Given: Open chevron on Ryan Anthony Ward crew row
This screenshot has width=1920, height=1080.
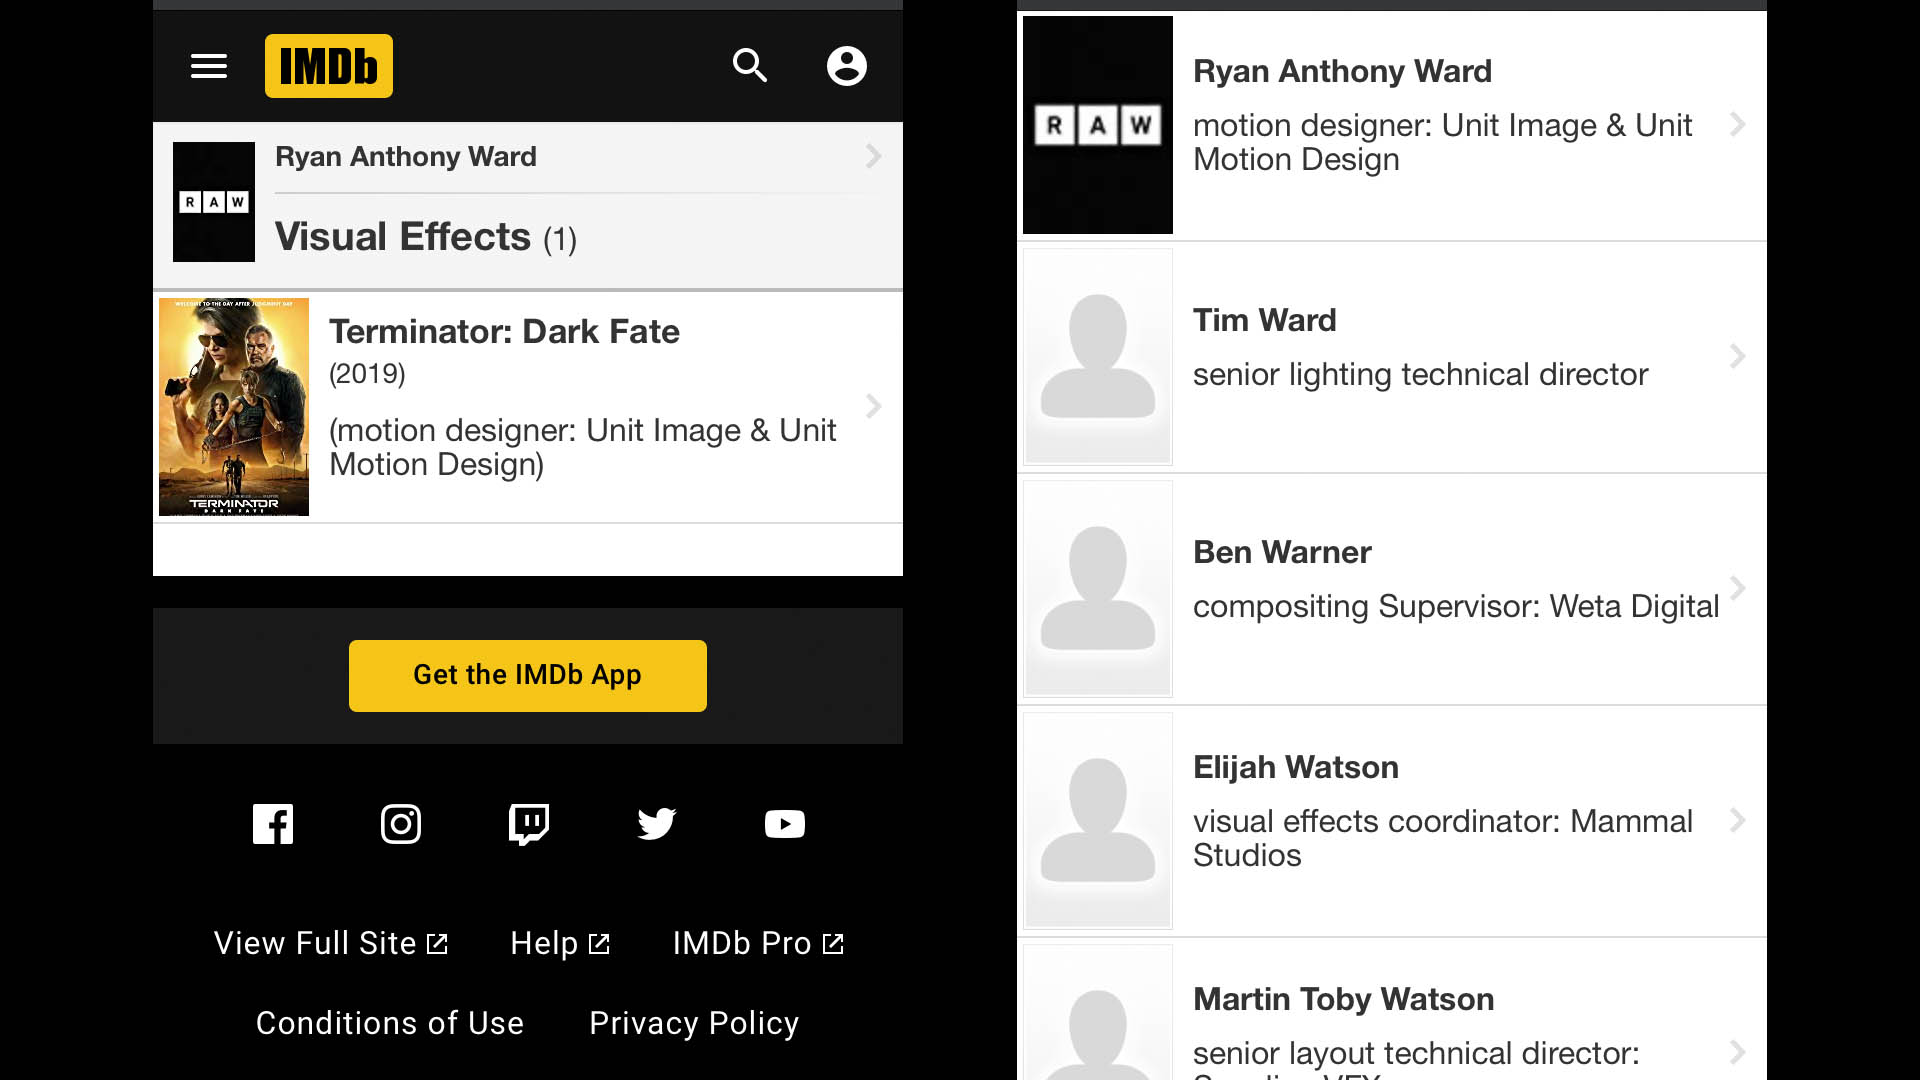Looking at the screenshot, I should (x=1738, y=124).
